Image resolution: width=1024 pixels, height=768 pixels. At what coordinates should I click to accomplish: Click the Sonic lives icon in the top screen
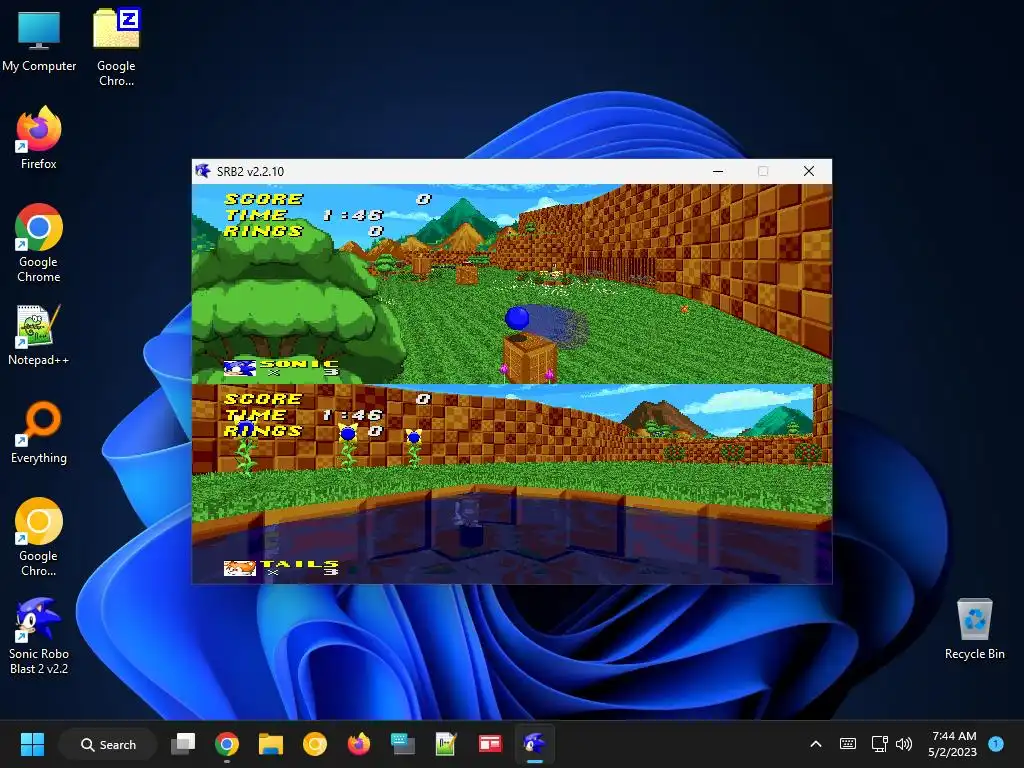(239, 368)
